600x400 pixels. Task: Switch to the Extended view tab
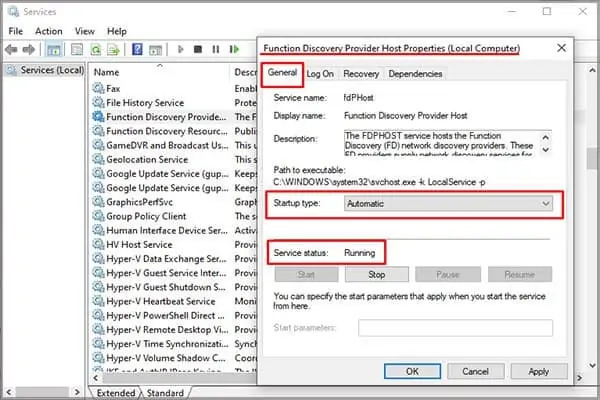(116, 393)
